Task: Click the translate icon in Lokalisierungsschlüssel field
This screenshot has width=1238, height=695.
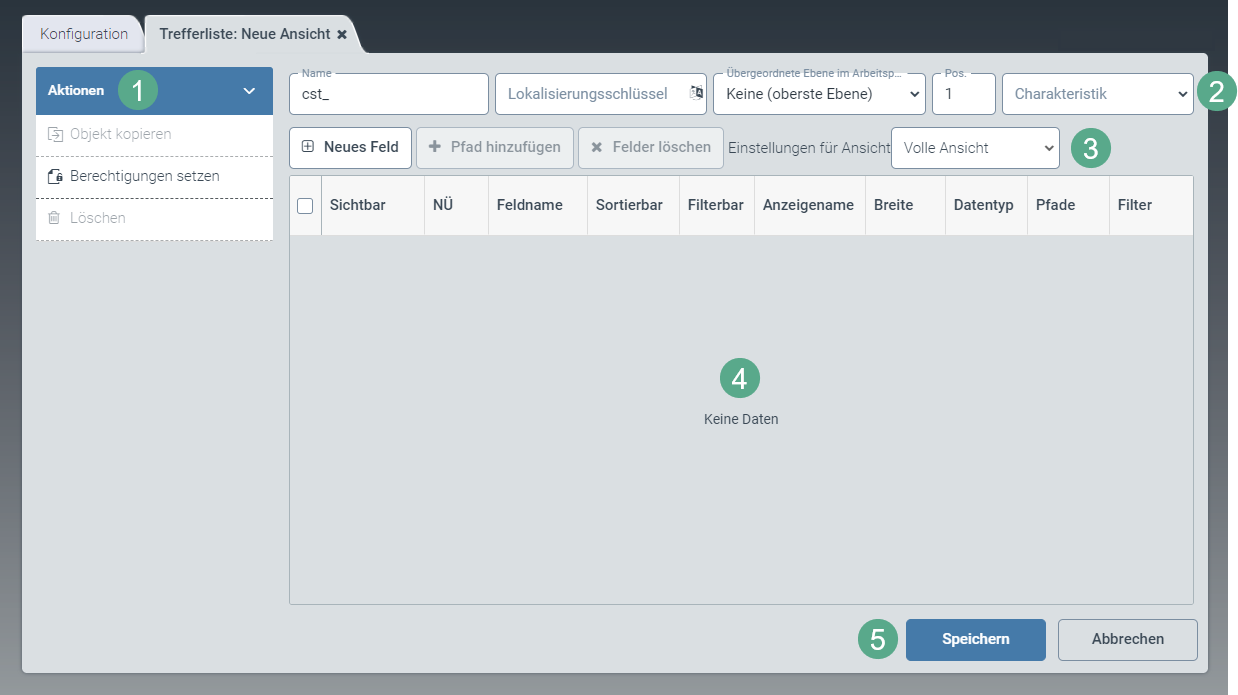Action: 696,93
